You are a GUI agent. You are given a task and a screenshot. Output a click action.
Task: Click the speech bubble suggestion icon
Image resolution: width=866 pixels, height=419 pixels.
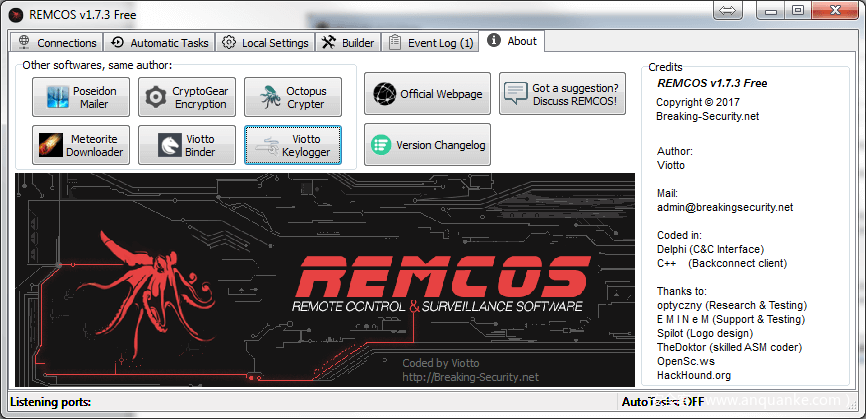516,94
